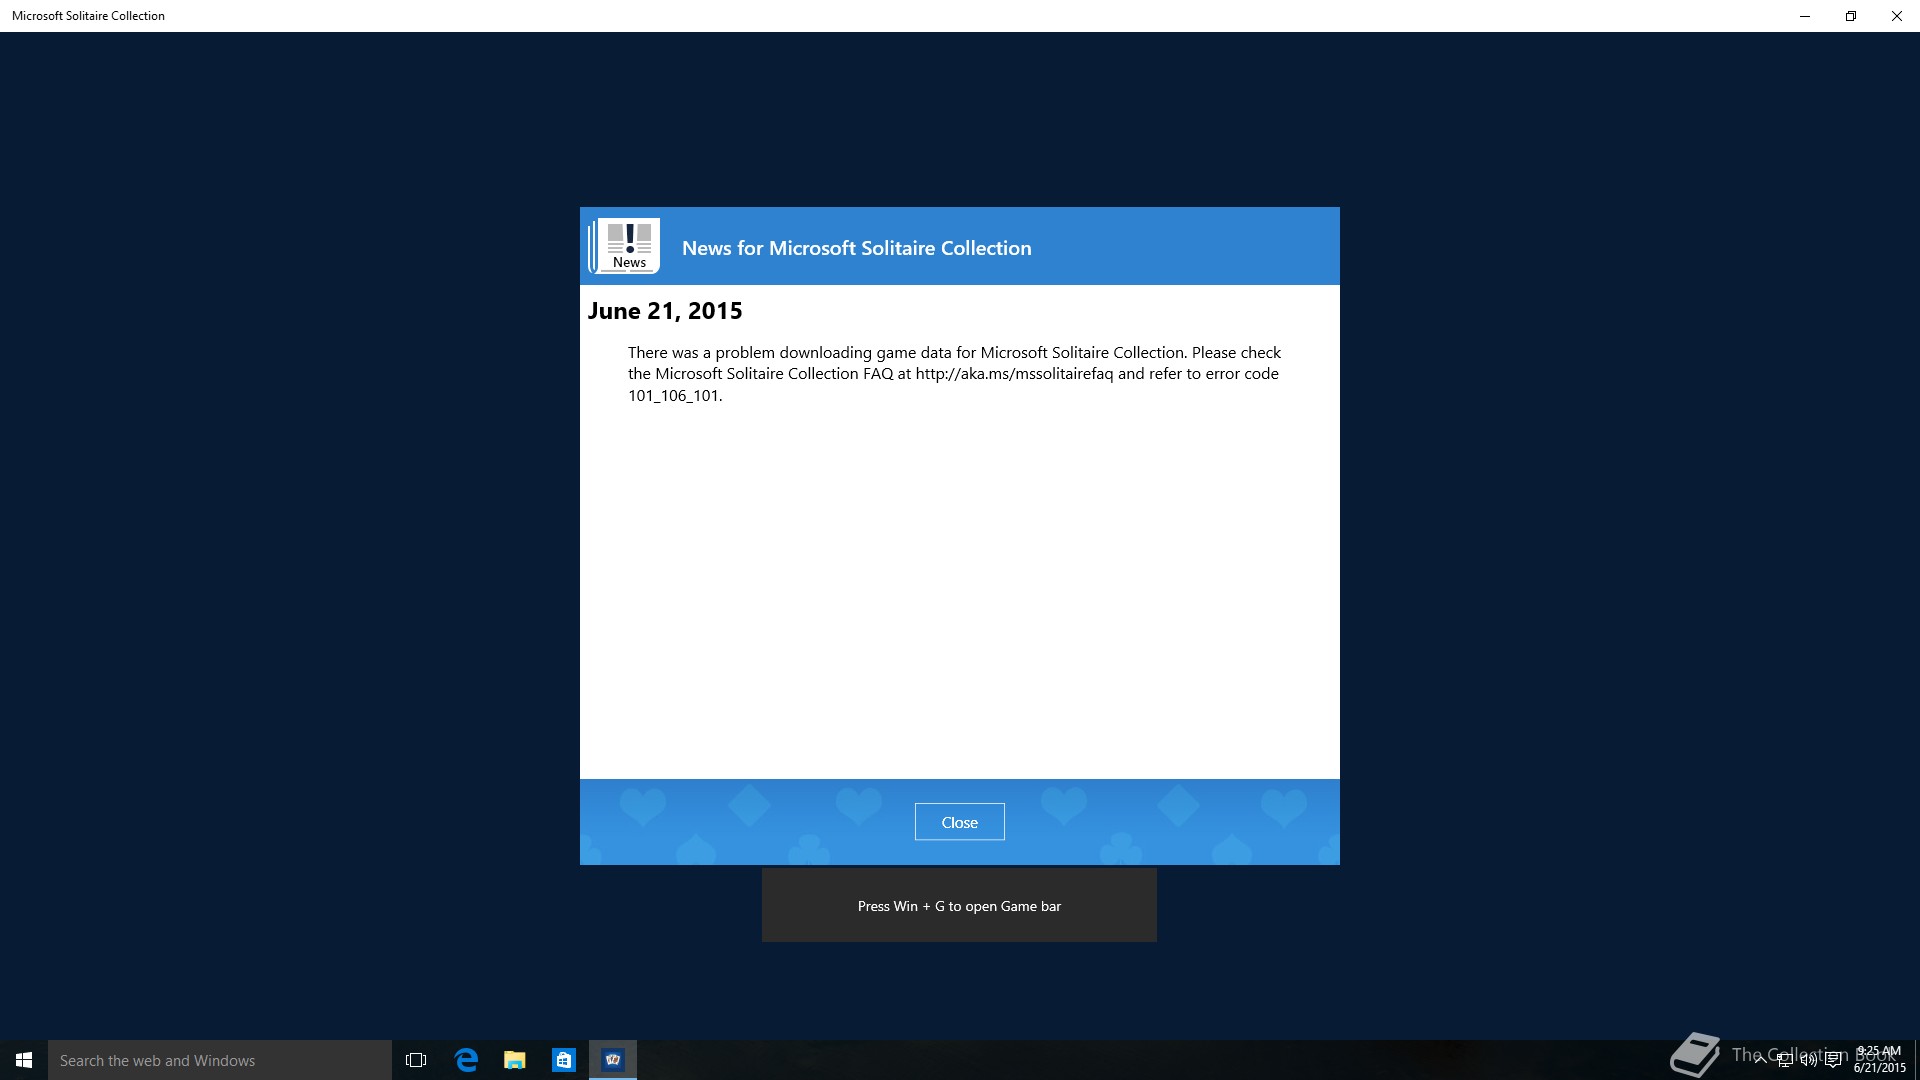Select the Solitaire Collection taskbar icon
This screenshot has width=1920, height=1080.
click(x=613, y=1060)
